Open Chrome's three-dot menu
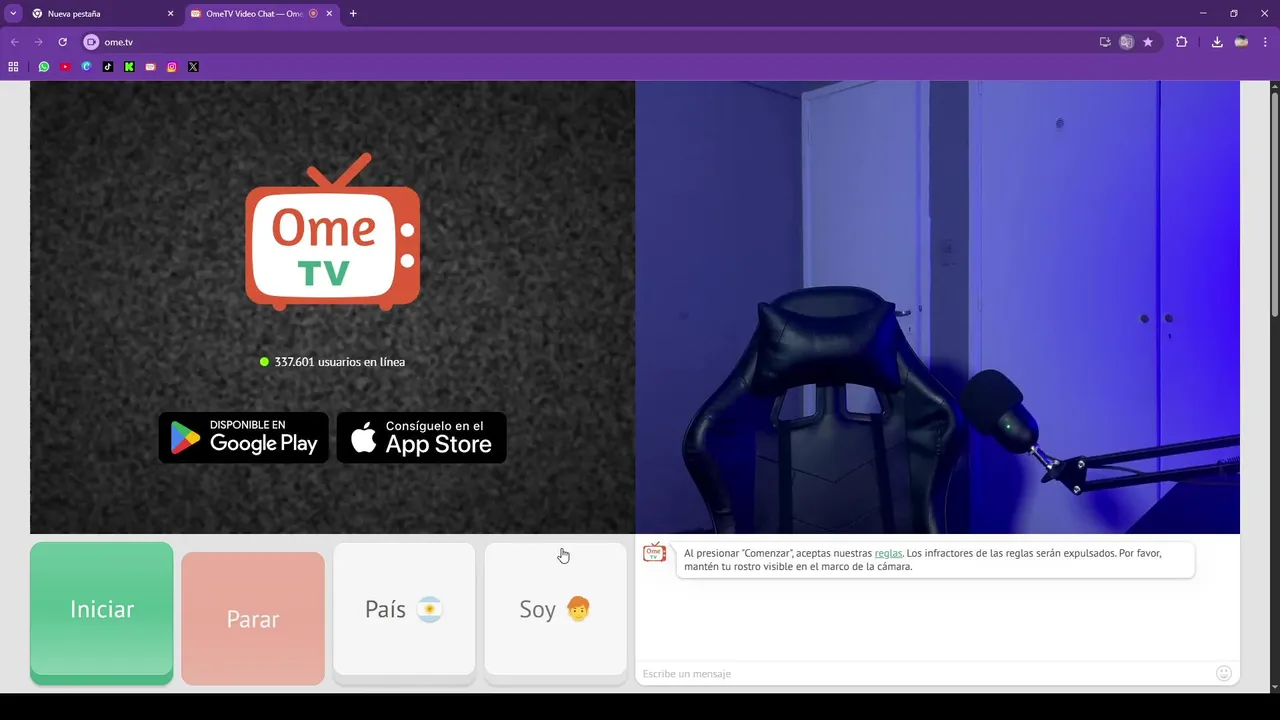This screenshot has width=1280, height=720. point(1266,42)
